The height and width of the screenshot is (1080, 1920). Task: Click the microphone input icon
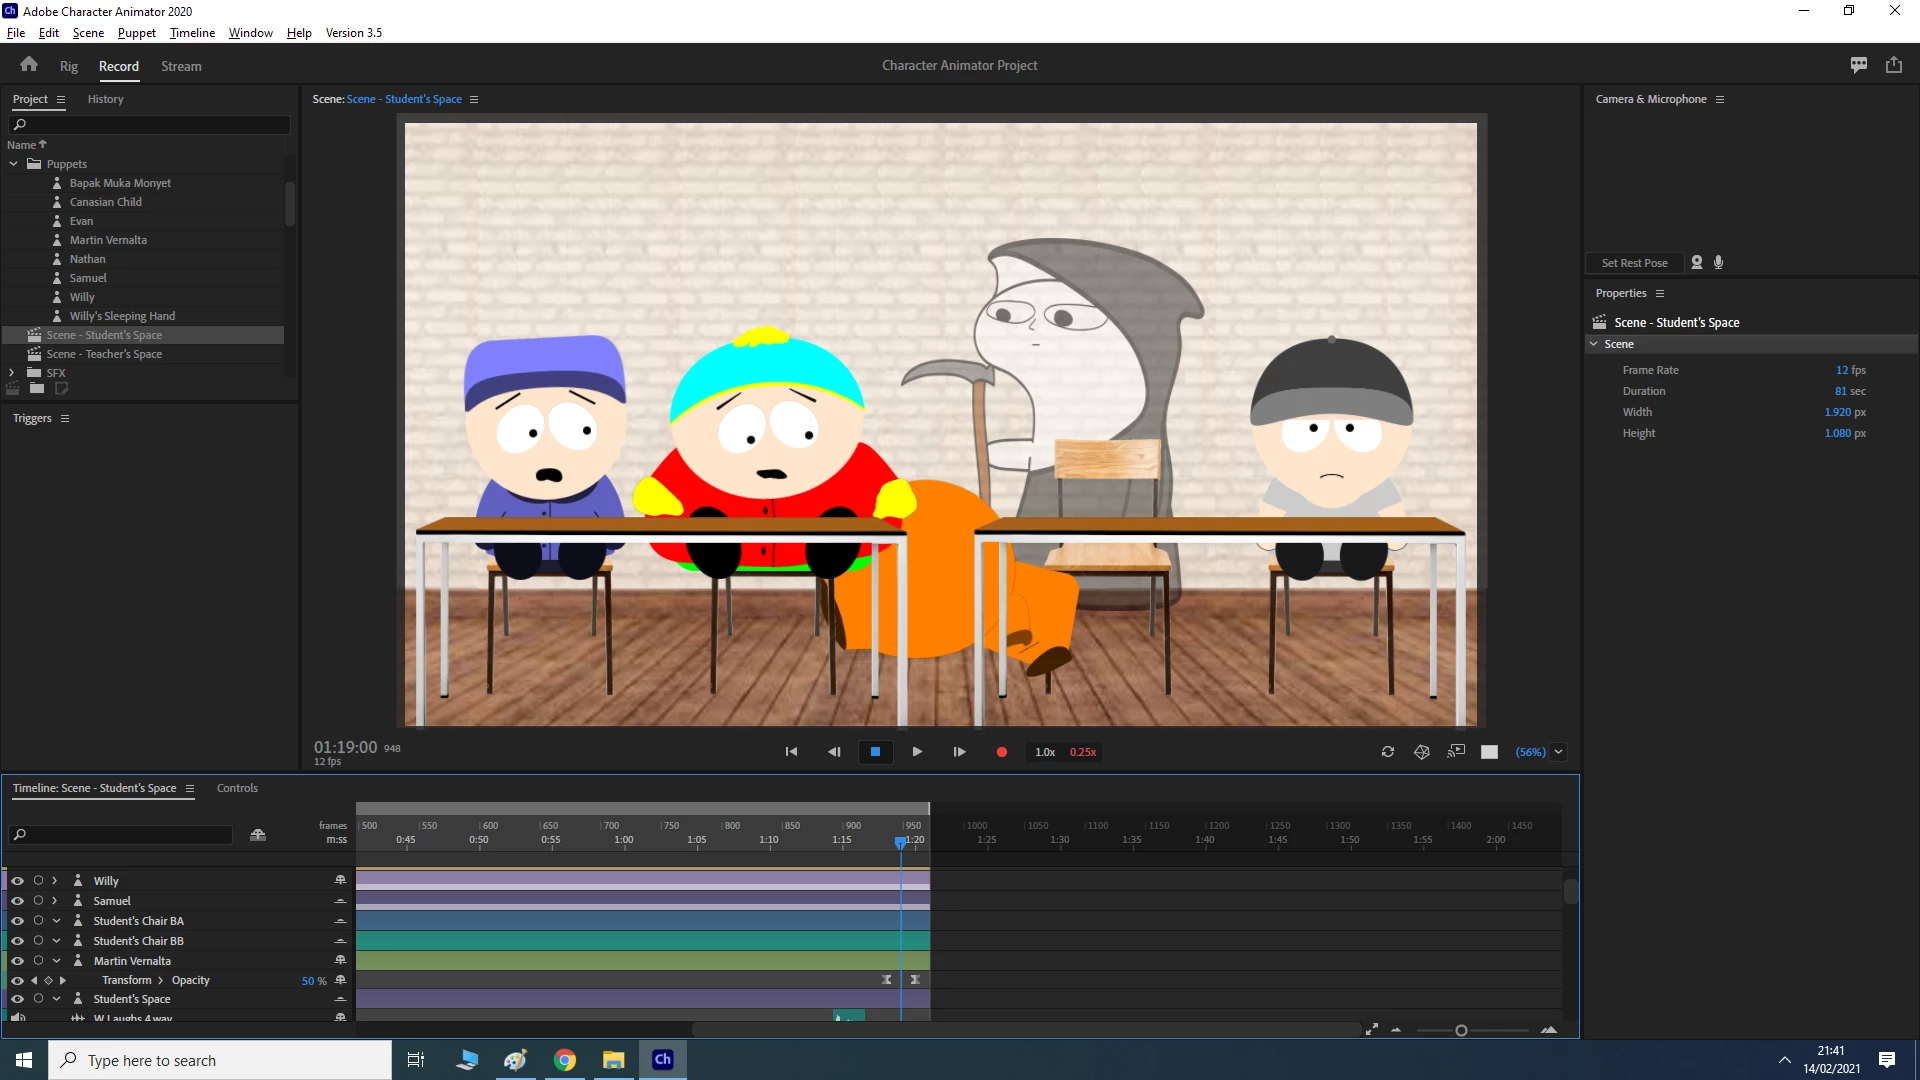coord(1719,263)
